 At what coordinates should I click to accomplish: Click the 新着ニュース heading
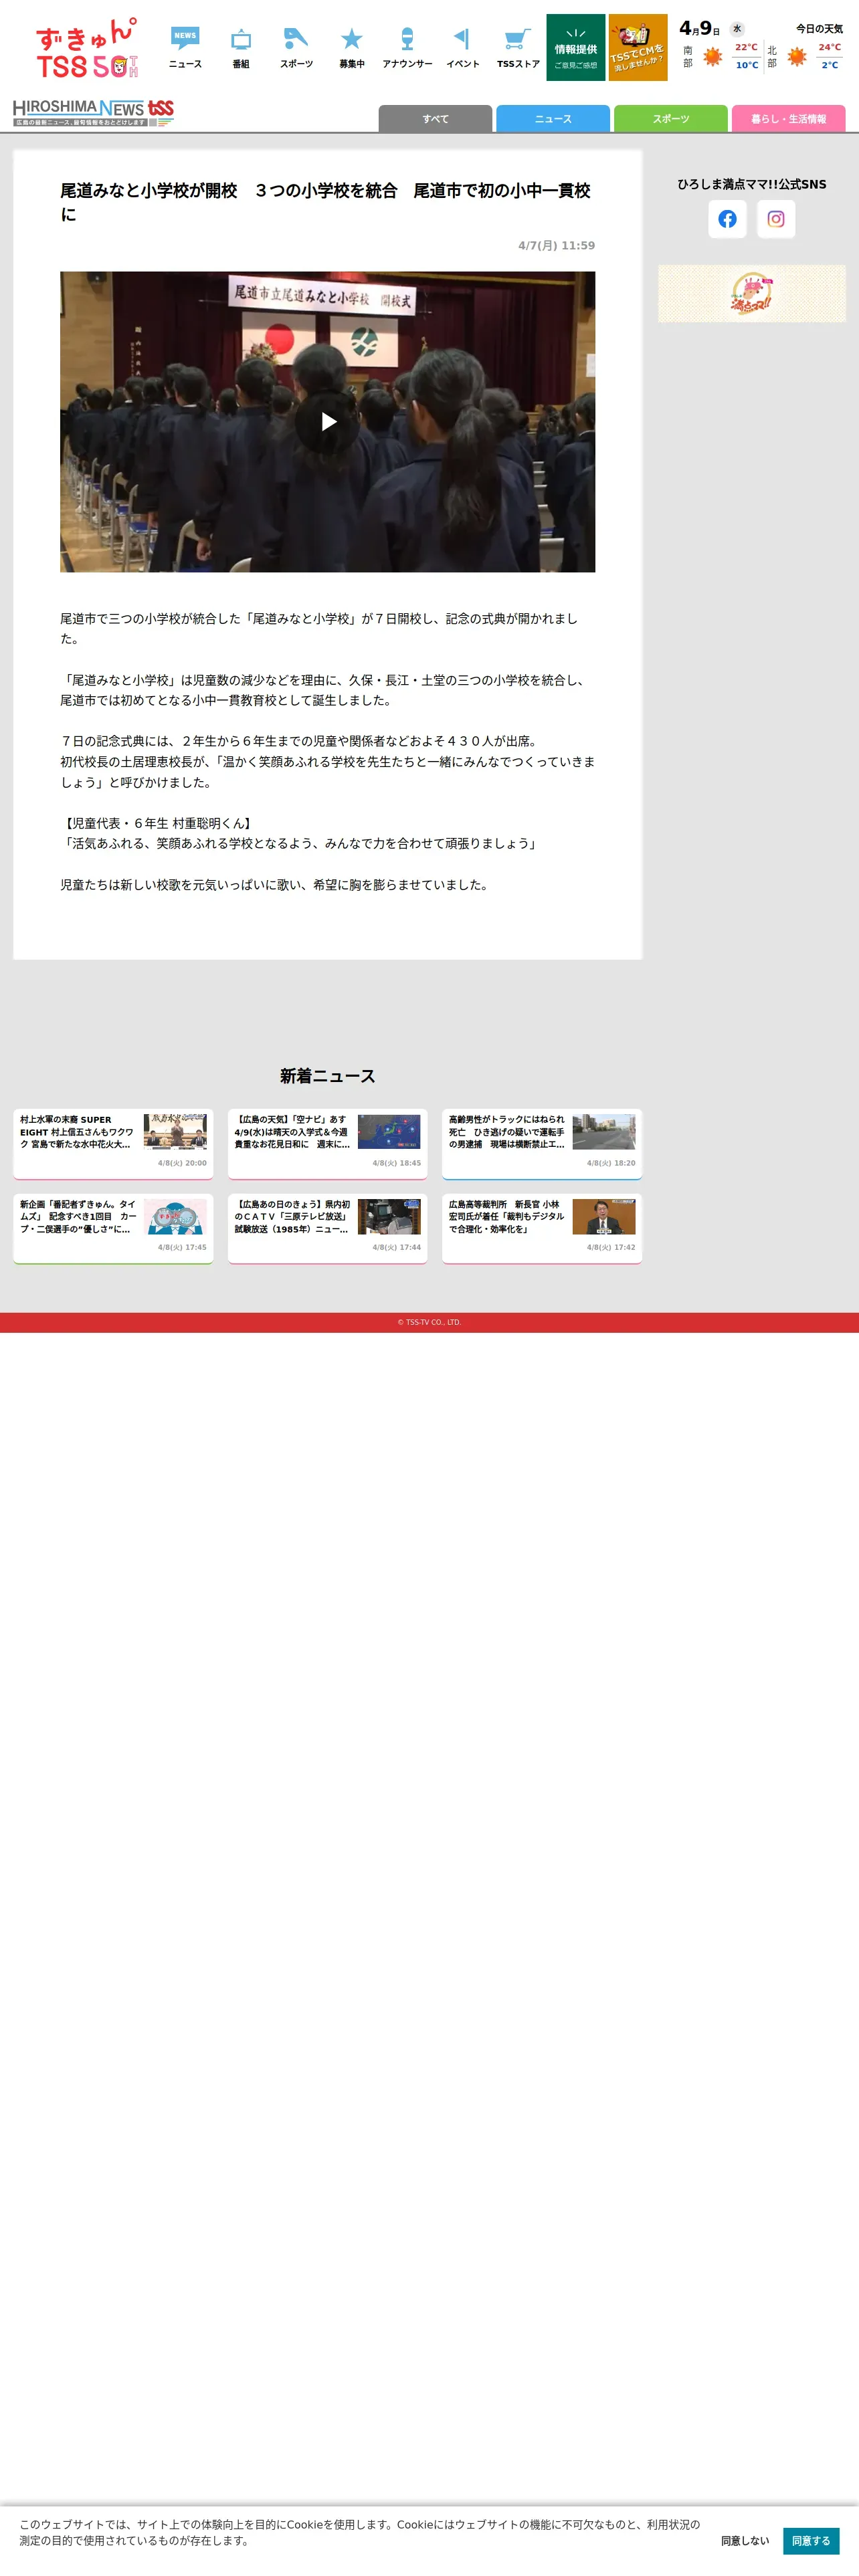tap(328, 1076)
